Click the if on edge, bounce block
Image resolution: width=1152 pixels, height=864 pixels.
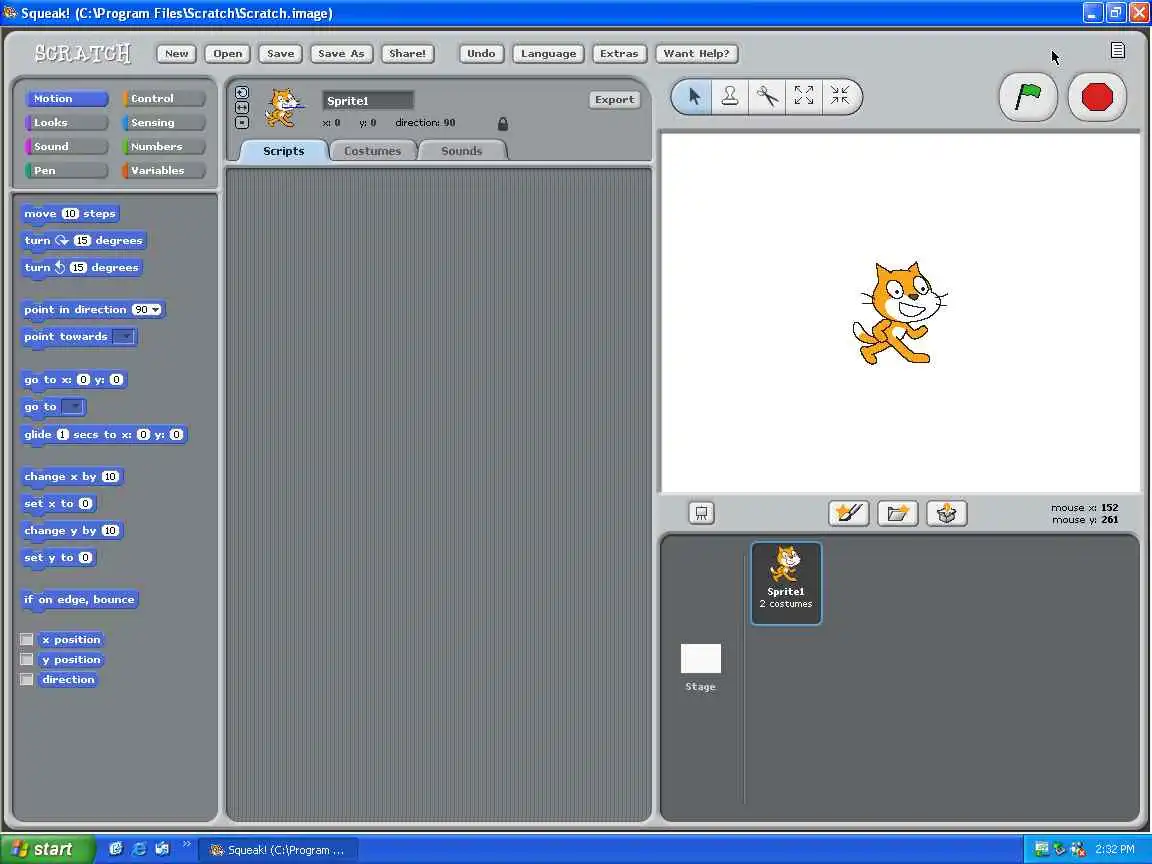coord(79,600)
